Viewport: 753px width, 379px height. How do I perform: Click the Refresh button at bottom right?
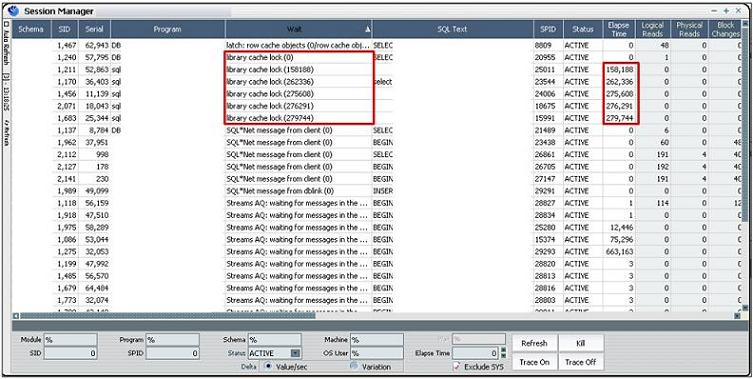(x=534, y=343)
